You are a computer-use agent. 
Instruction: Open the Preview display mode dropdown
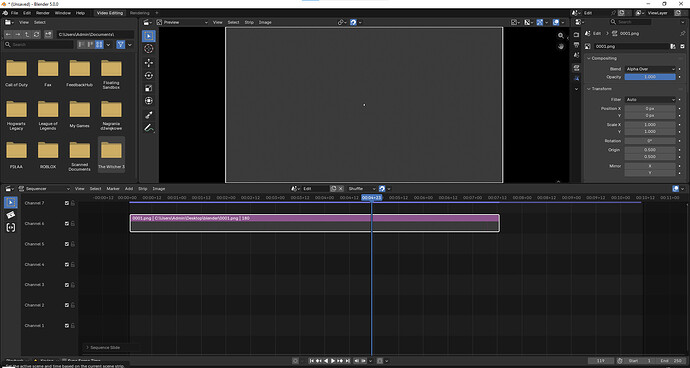point(182,22)
